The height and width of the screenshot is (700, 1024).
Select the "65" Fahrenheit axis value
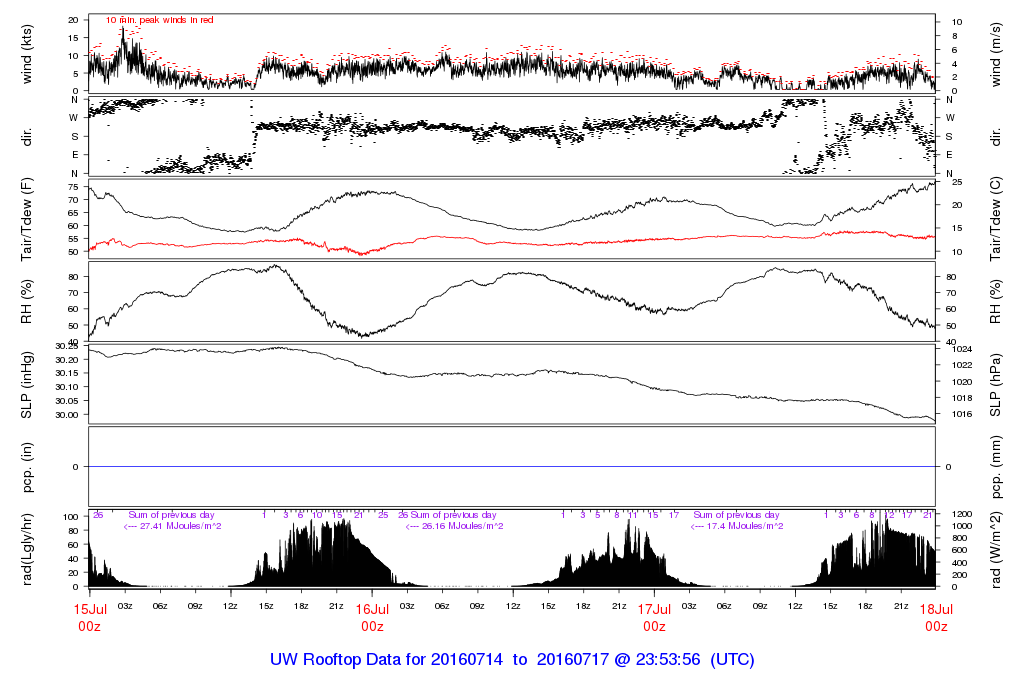73,213
